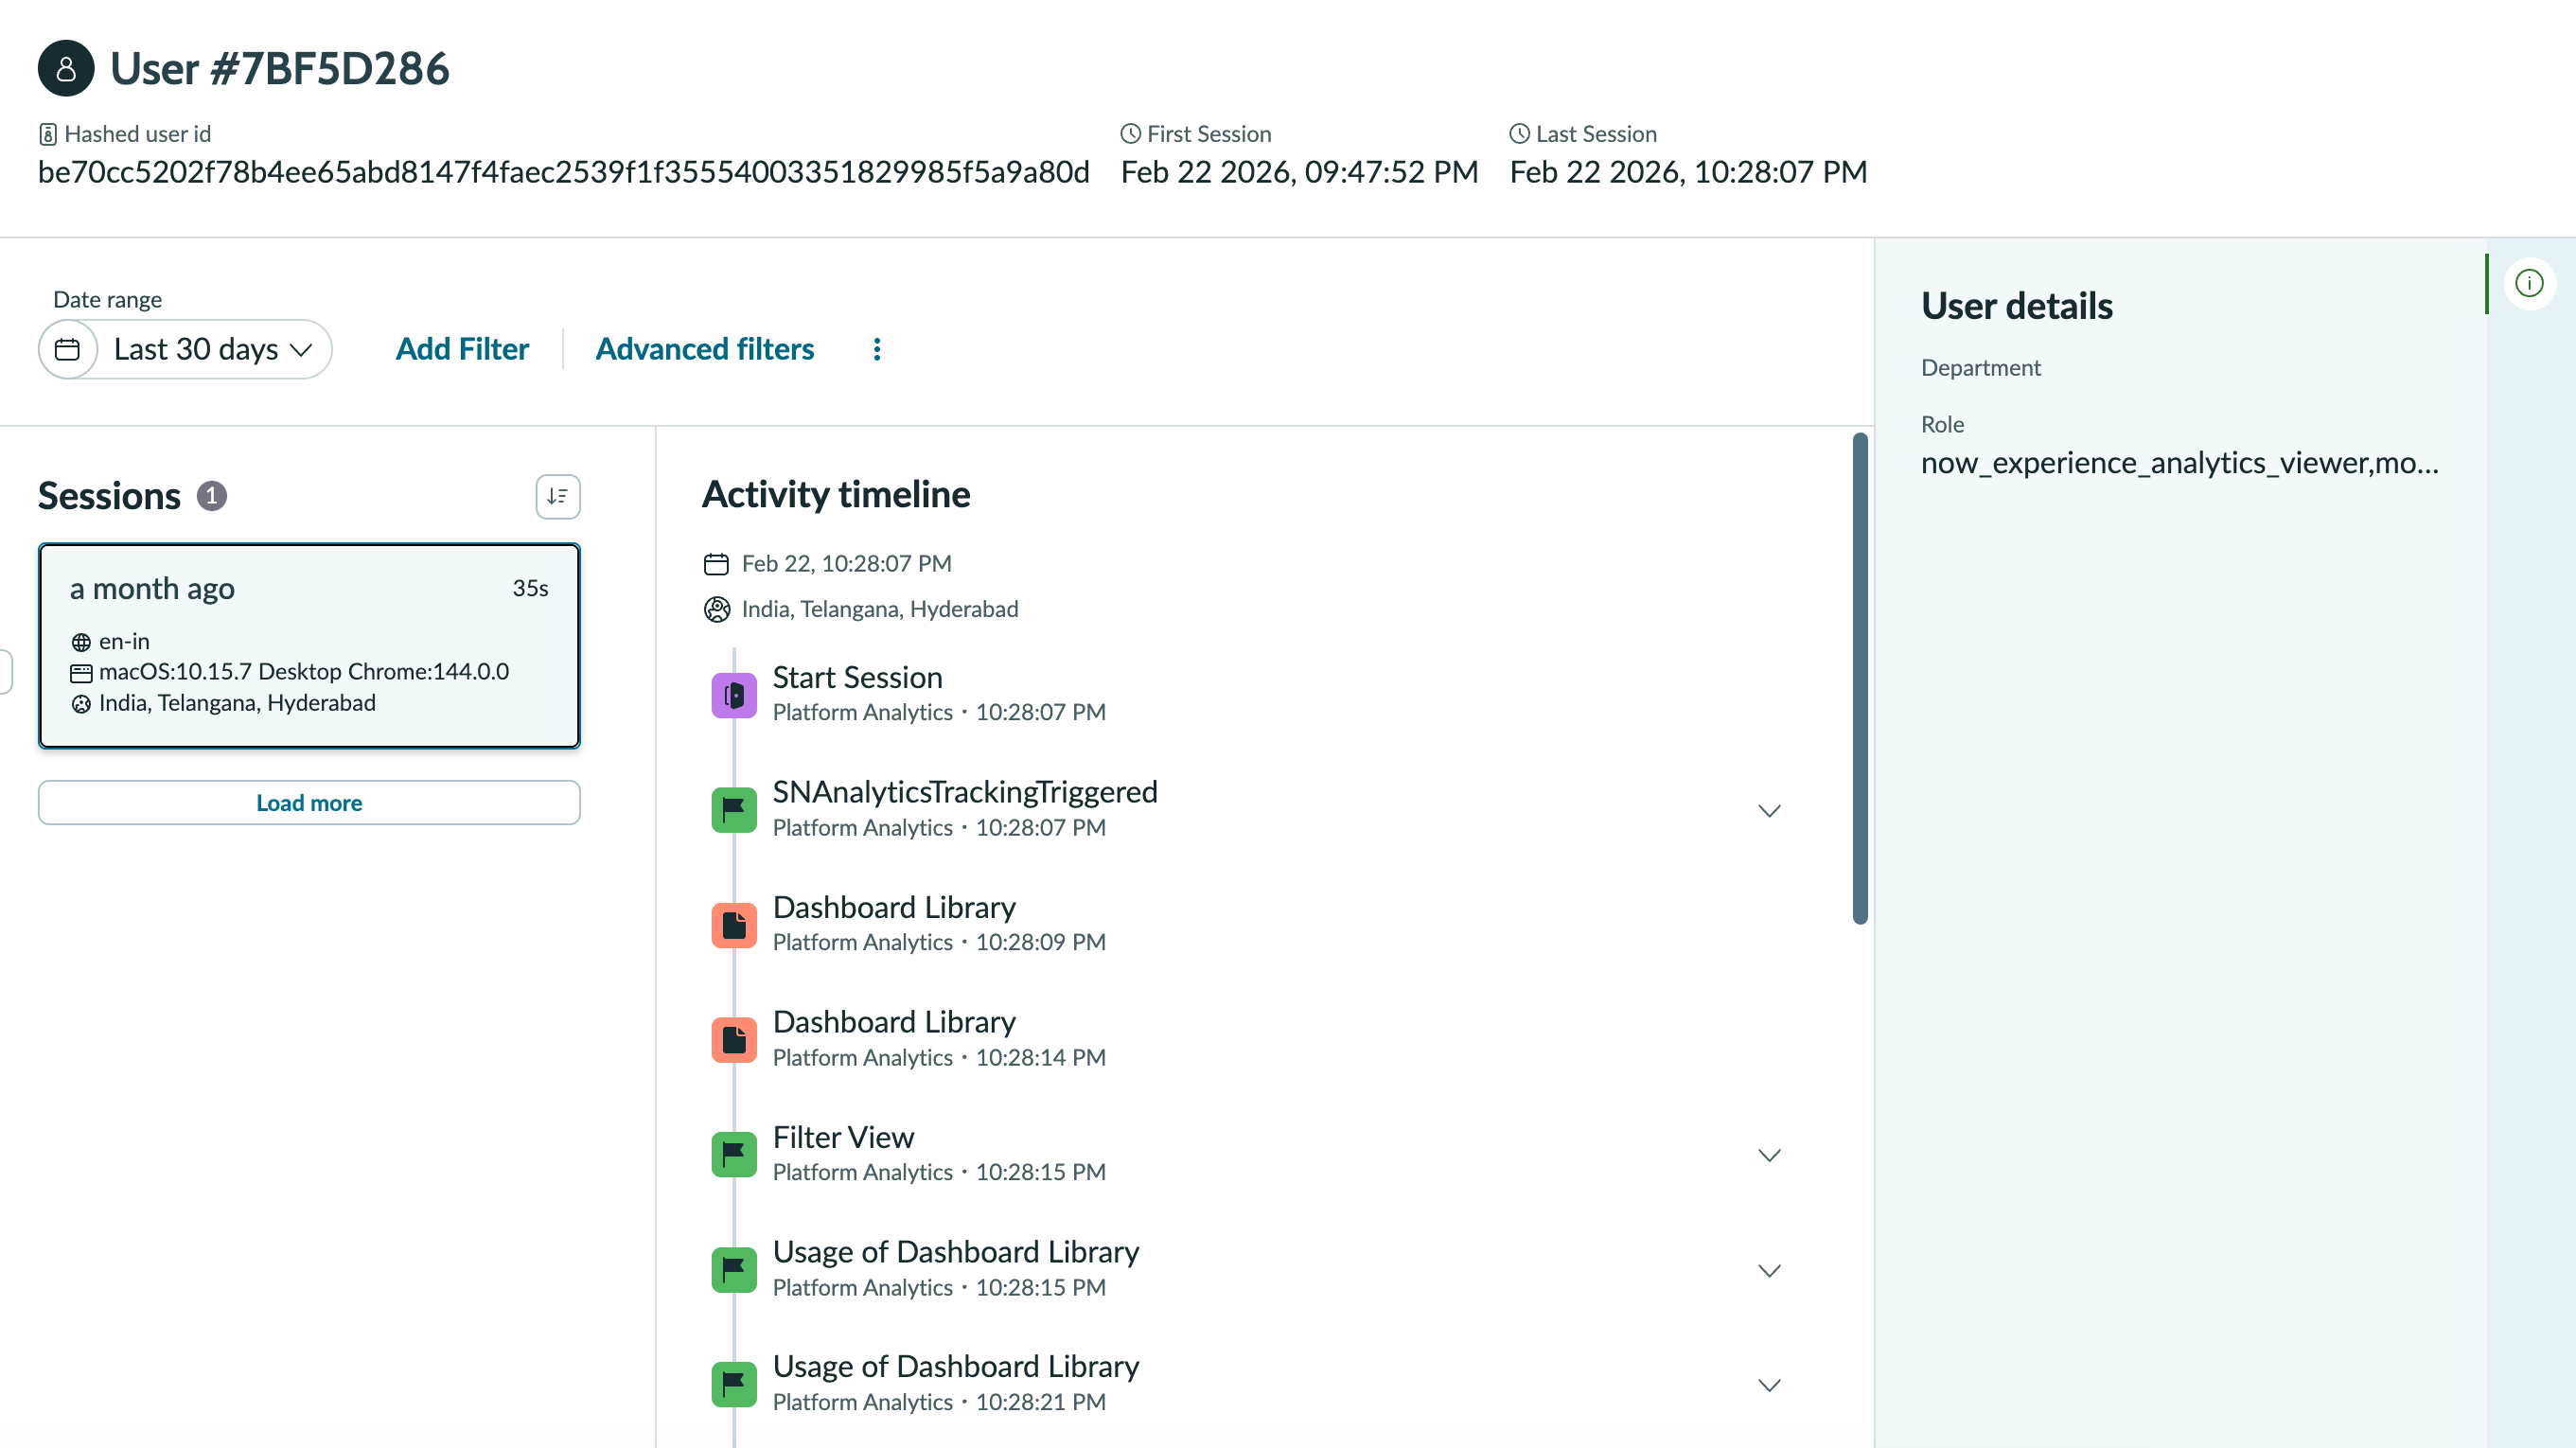Image resolution: width=2576 pixels, height=1448 pixels.
Task: Toggle the User details info icon
Action: [2529, 283]
